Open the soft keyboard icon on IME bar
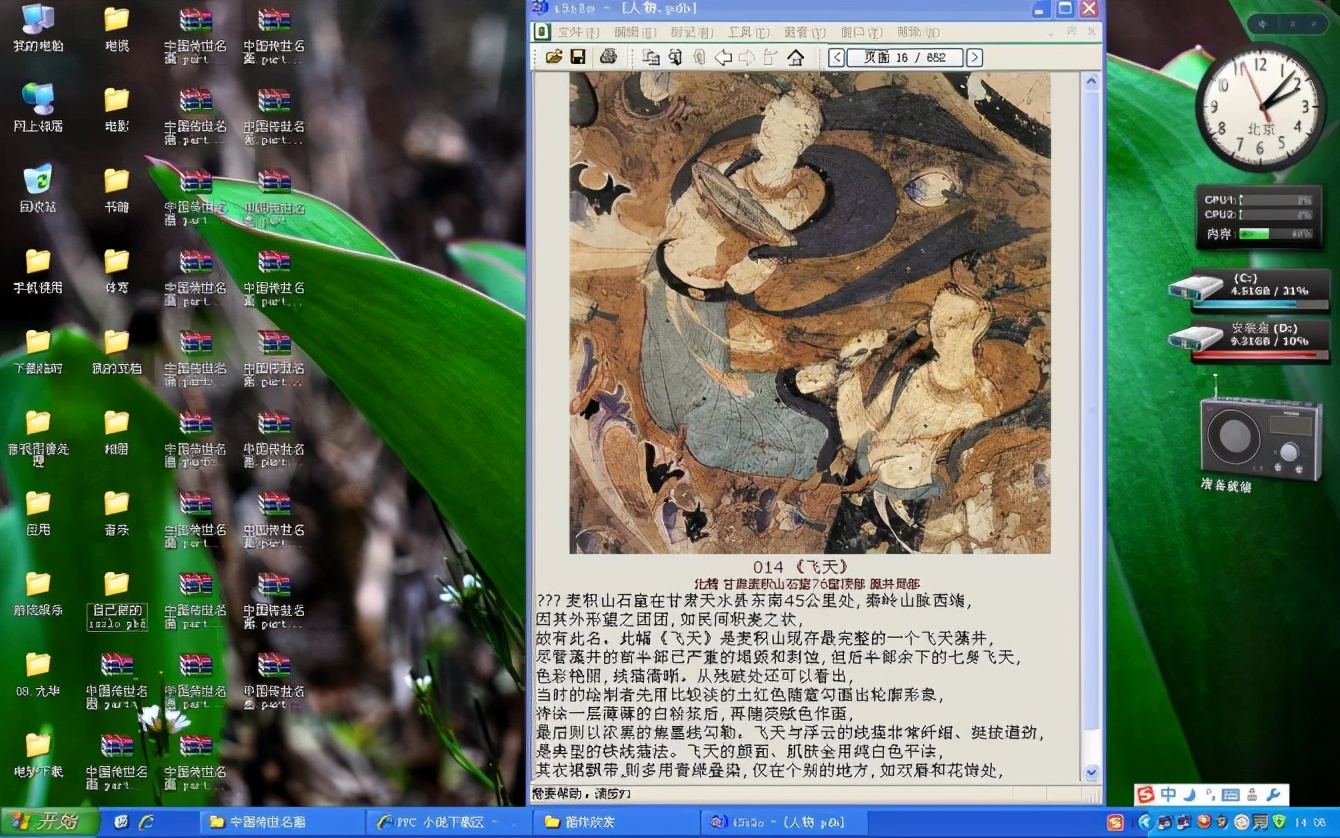Viewport: 1340px width, 838px height. coord(1231,795)
